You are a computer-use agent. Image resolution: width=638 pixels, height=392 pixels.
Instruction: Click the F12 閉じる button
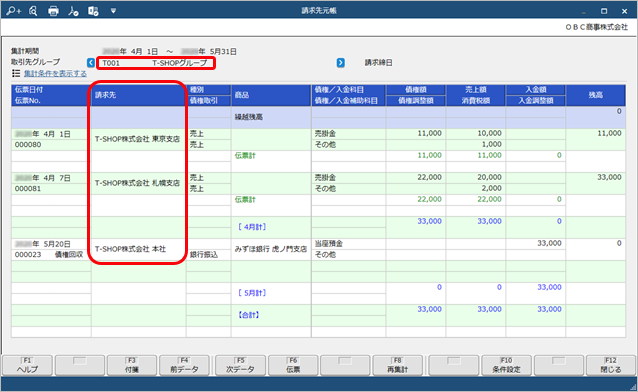[x=611, y=365]
